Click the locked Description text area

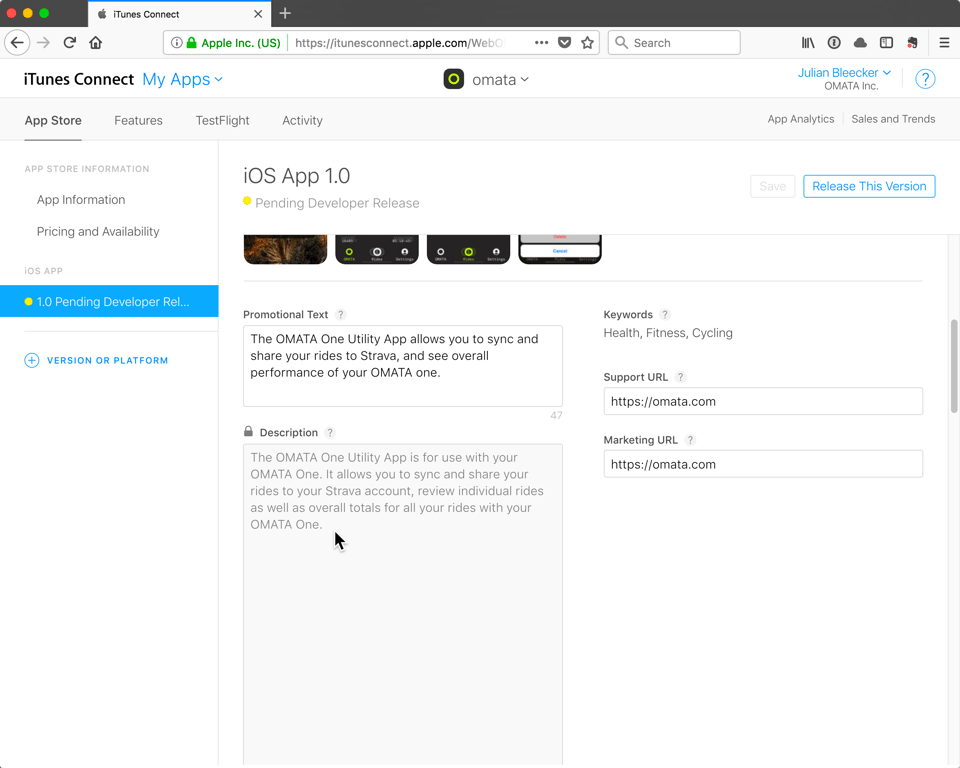pyautogui.click(x=403, y=604)
